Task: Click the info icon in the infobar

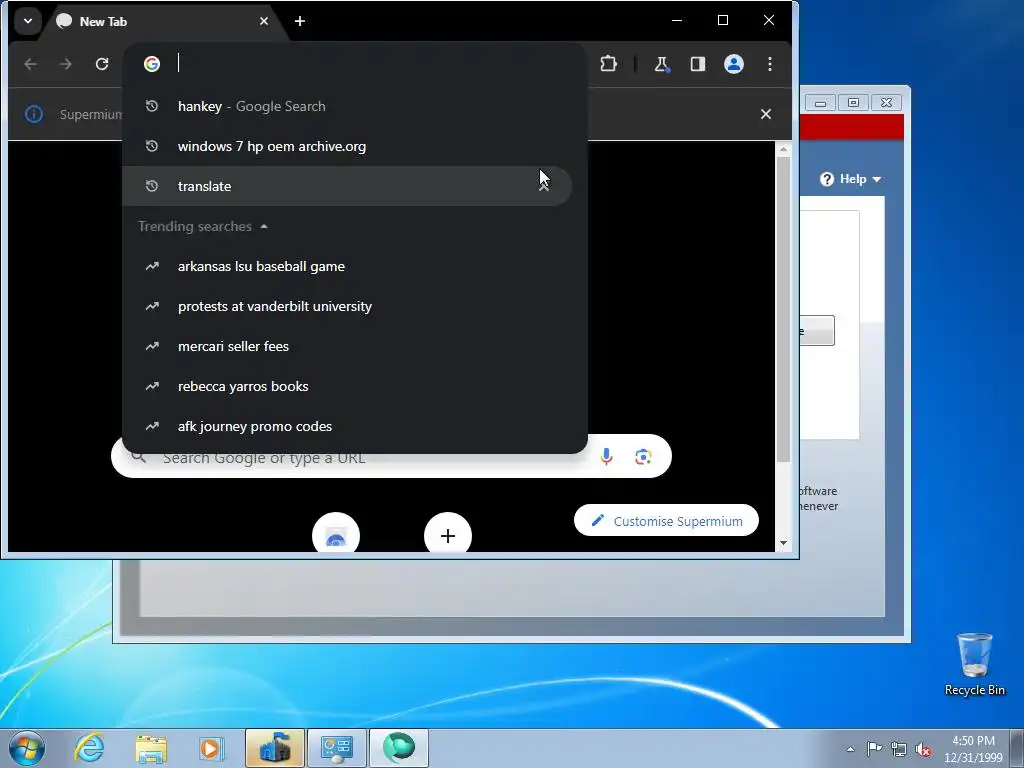Action: click(34, 114)
